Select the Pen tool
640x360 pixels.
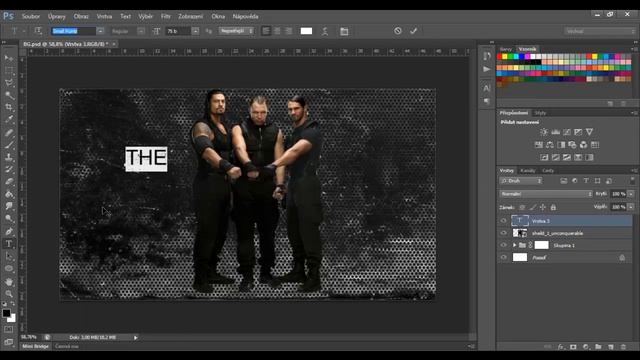pos(9,231)
